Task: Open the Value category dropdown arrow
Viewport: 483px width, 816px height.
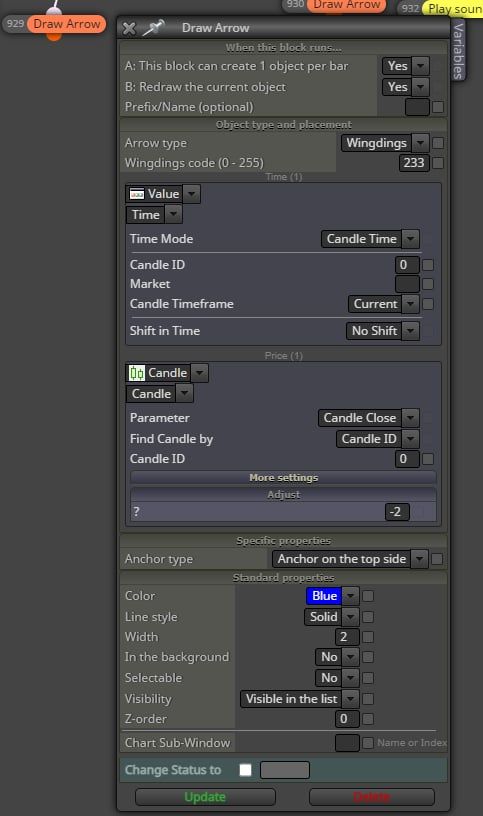Action: coord(192,194)
